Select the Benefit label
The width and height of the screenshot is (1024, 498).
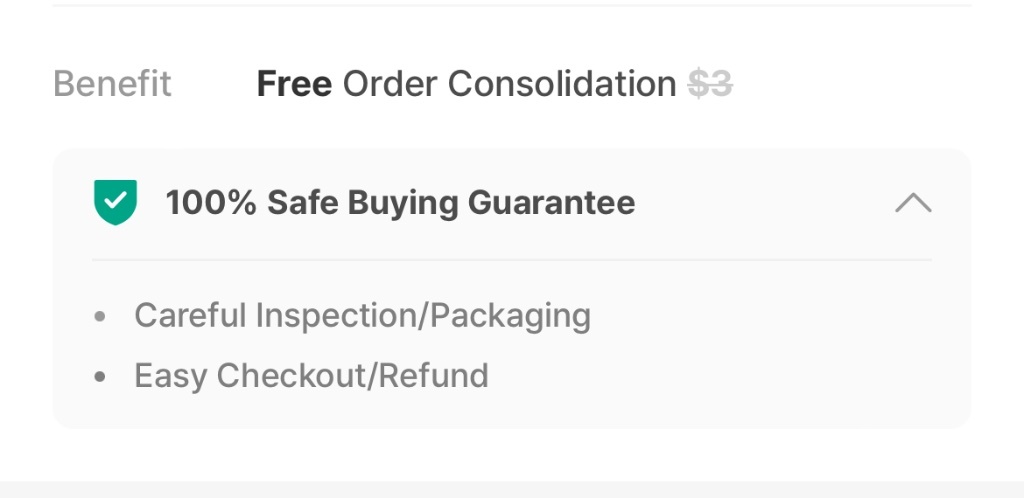[112, 84]
